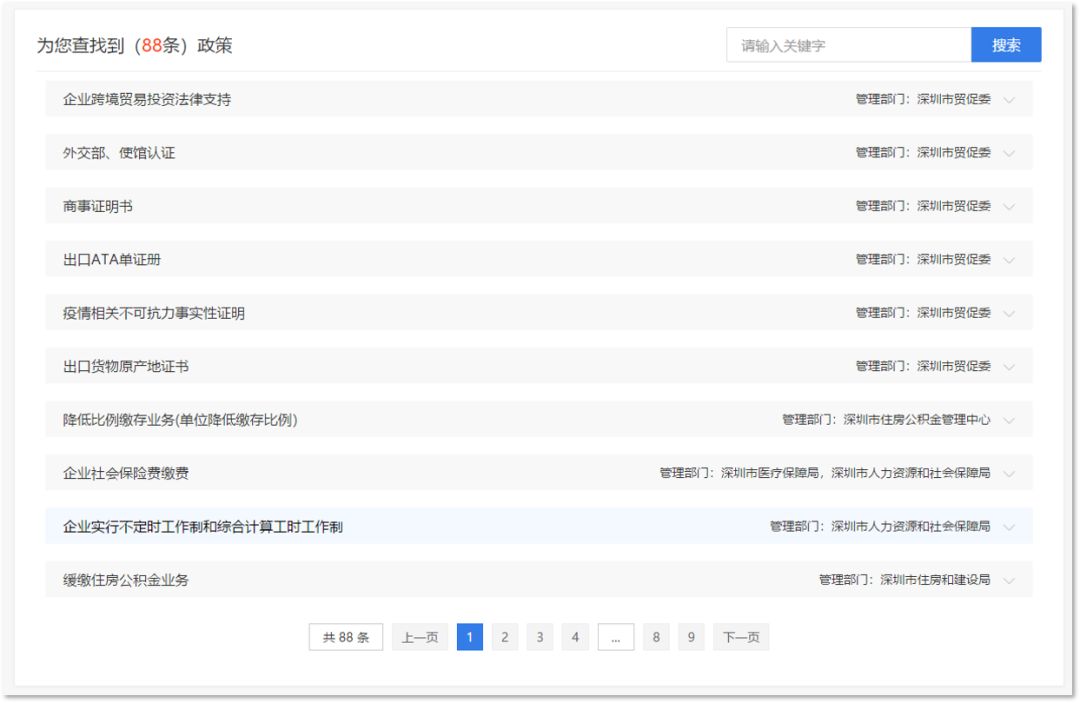
Task: Expand the 疫情相关不可抗力事实性证明 row chevron
Action: coord(1008,313)
